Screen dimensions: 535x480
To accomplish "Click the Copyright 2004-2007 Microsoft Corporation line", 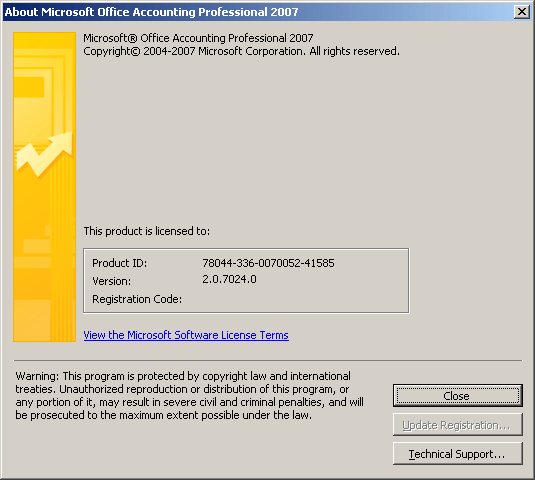I will pyautogui.click(x=241, y=51).
